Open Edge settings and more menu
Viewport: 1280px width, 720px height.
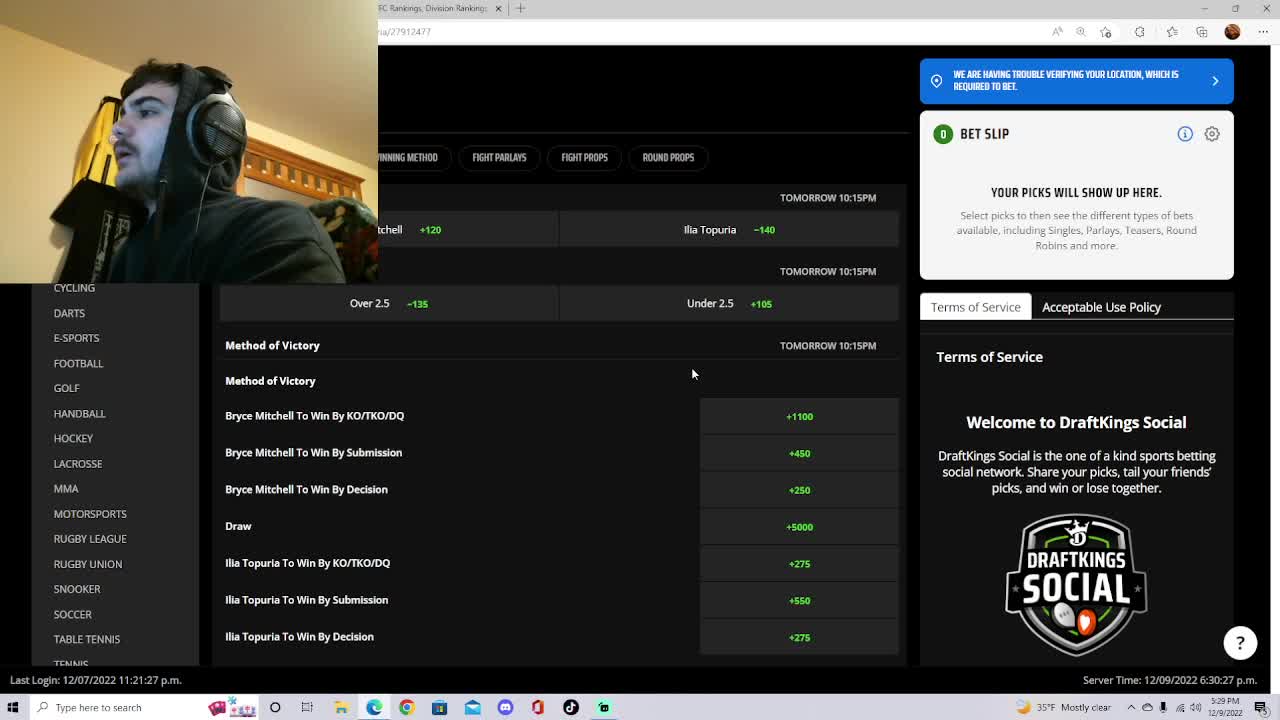coord(1261,32)
